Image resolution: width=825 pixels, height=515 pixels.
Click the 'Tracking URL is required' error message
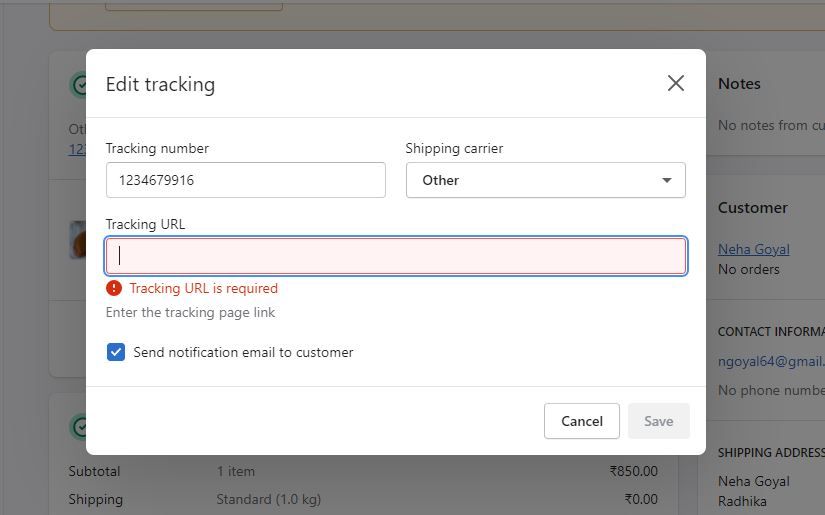pyautogui.click(x=203, y=288)
